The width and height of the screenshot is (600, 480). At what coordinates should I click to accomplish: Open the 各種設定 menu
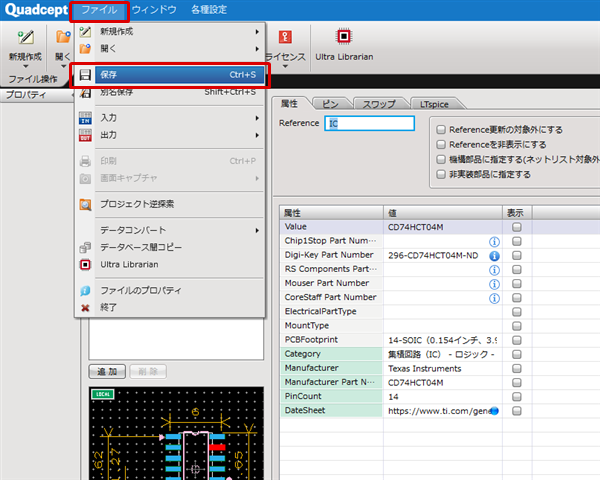click(x=209, y=10)
